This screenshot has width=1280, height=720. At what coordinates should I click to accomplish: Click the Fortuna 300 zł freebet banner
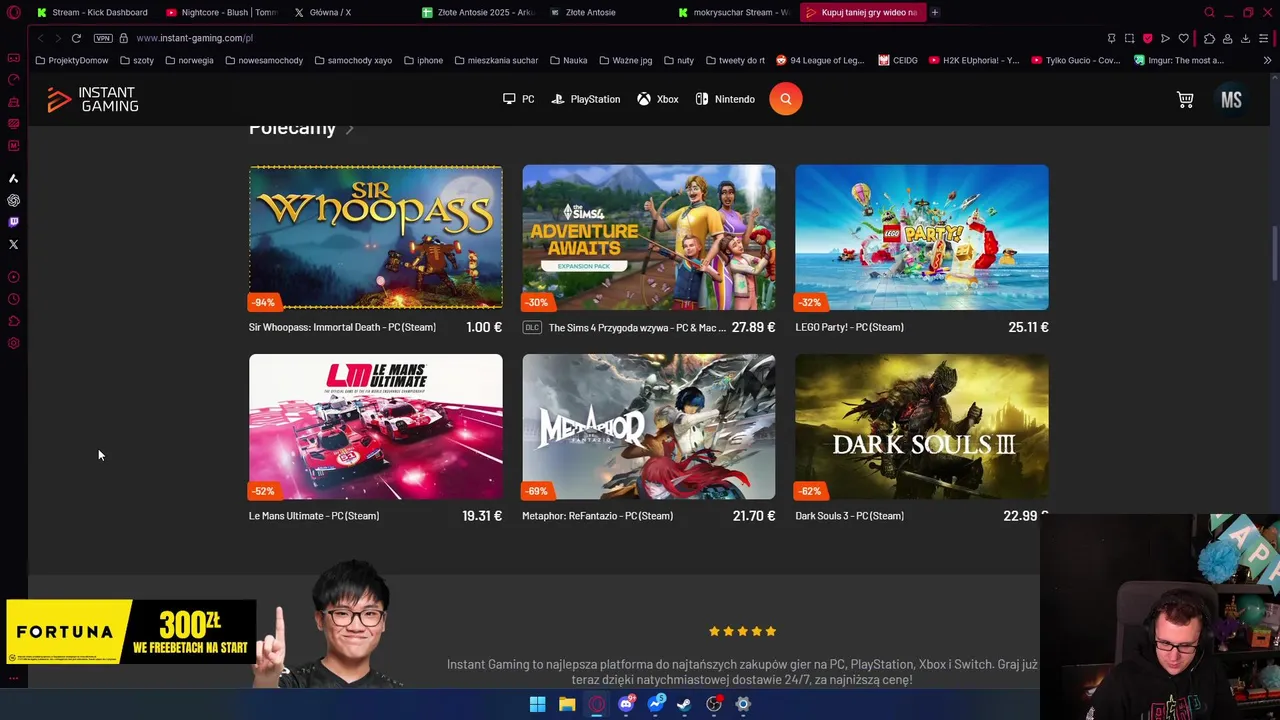(x=131, y=632)
